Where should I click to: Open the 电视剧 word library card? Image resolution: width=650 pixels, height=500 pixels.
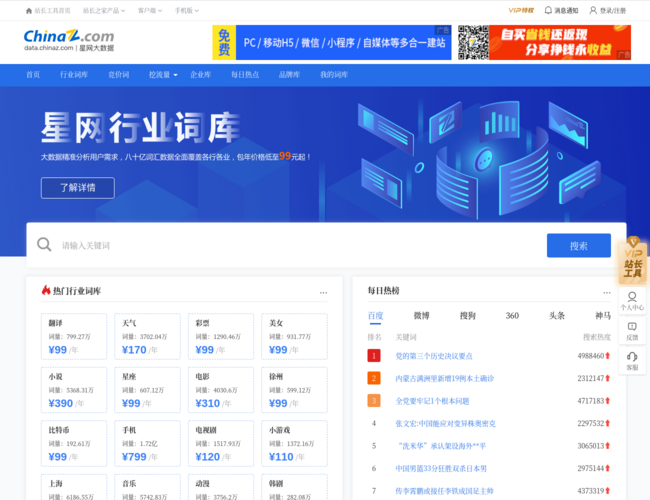click(x=221, y=443)
